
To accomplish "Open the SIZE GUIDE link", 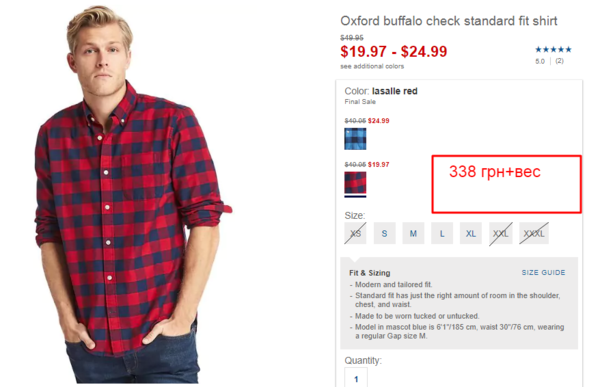I will tap(543, 272).
